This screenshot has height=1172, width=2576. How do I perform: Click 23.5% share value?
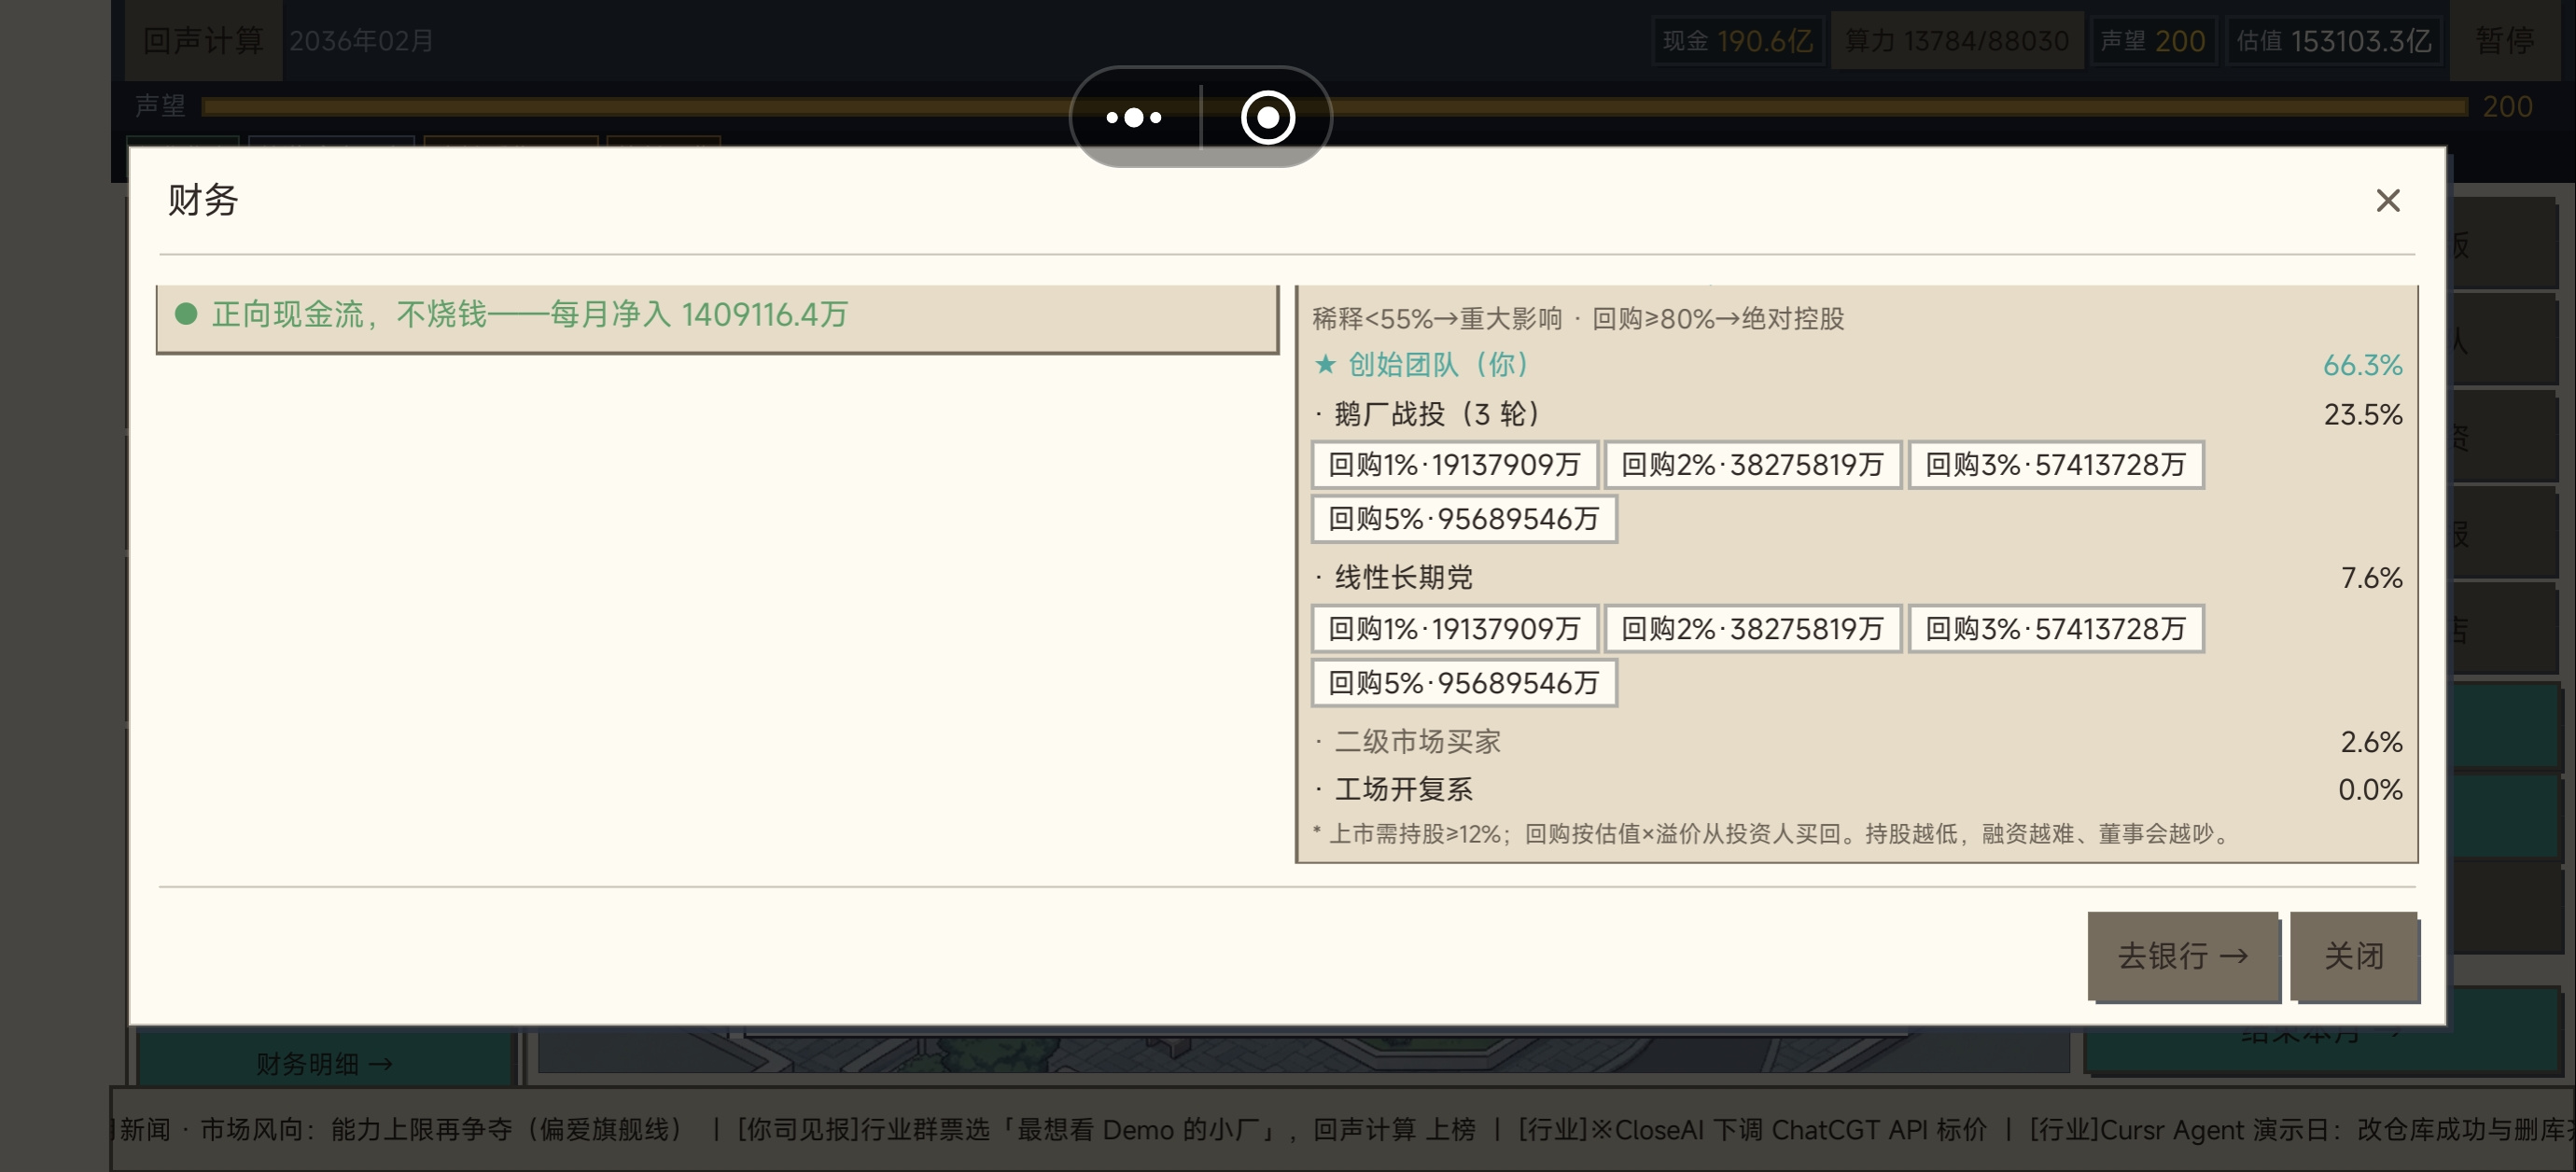pos(2362,414)
